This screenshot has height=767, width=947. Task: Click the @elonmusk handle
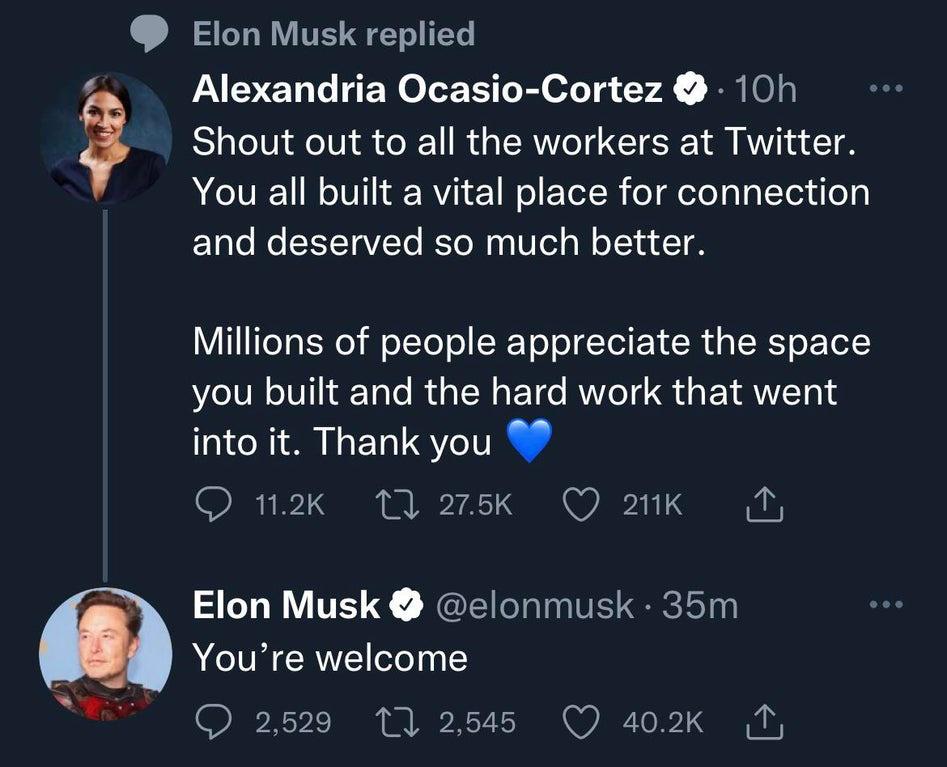pyautogui.click(x=536, y=605)
